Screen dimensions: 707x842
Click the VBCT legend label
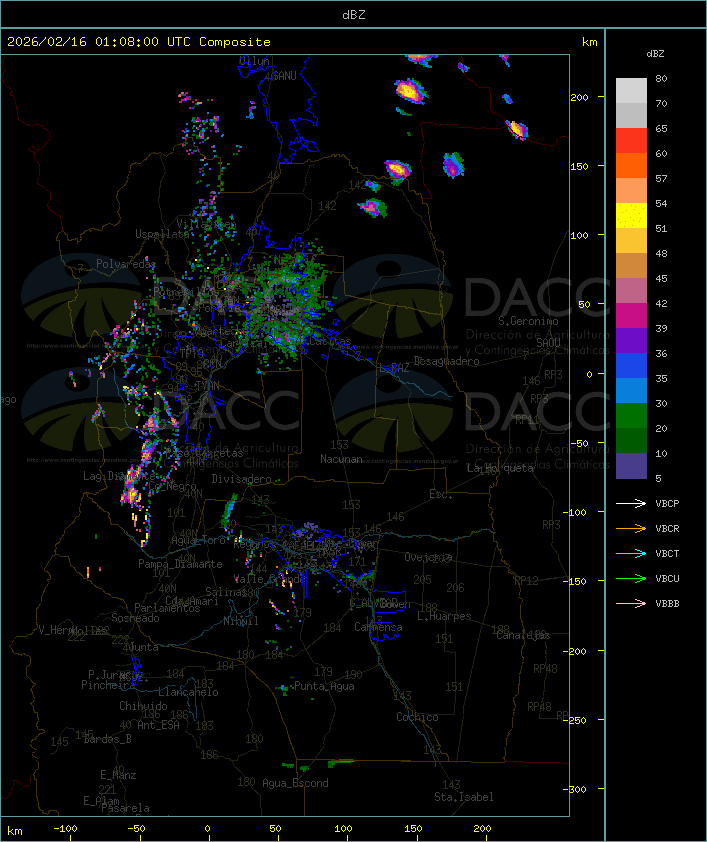coord(667,554)
